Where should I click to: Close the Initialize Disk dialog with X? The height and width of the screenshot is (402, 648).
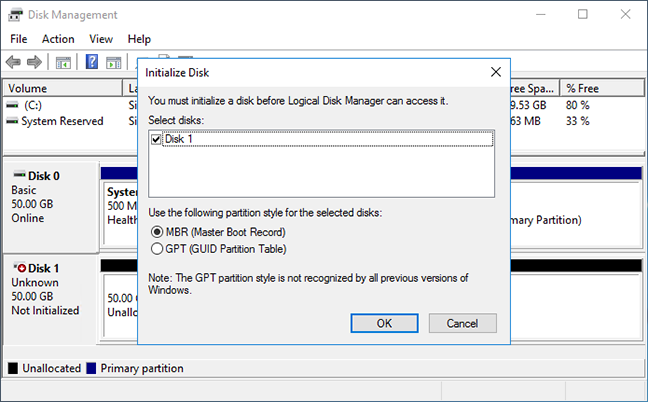496,72
